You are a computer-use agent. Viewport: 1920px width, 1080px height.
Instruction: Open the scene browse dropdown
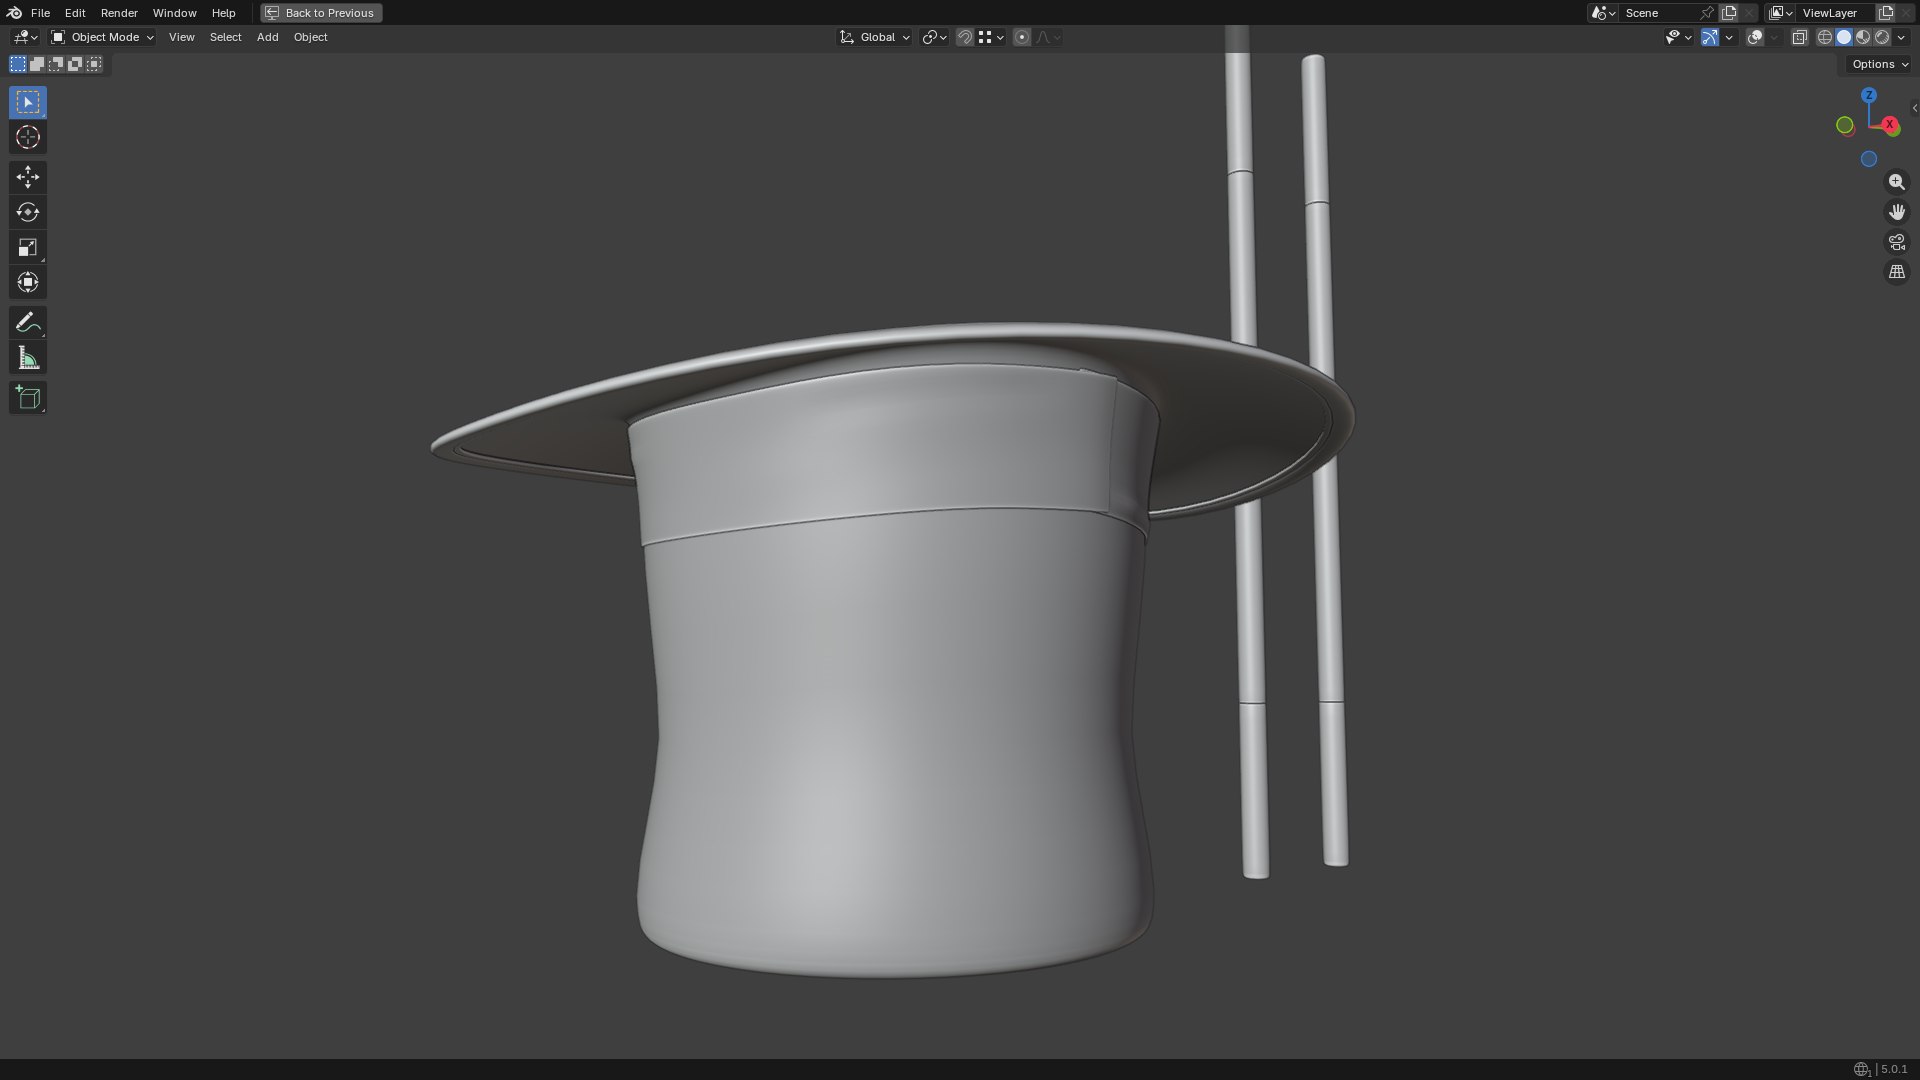click(1603, 13)
